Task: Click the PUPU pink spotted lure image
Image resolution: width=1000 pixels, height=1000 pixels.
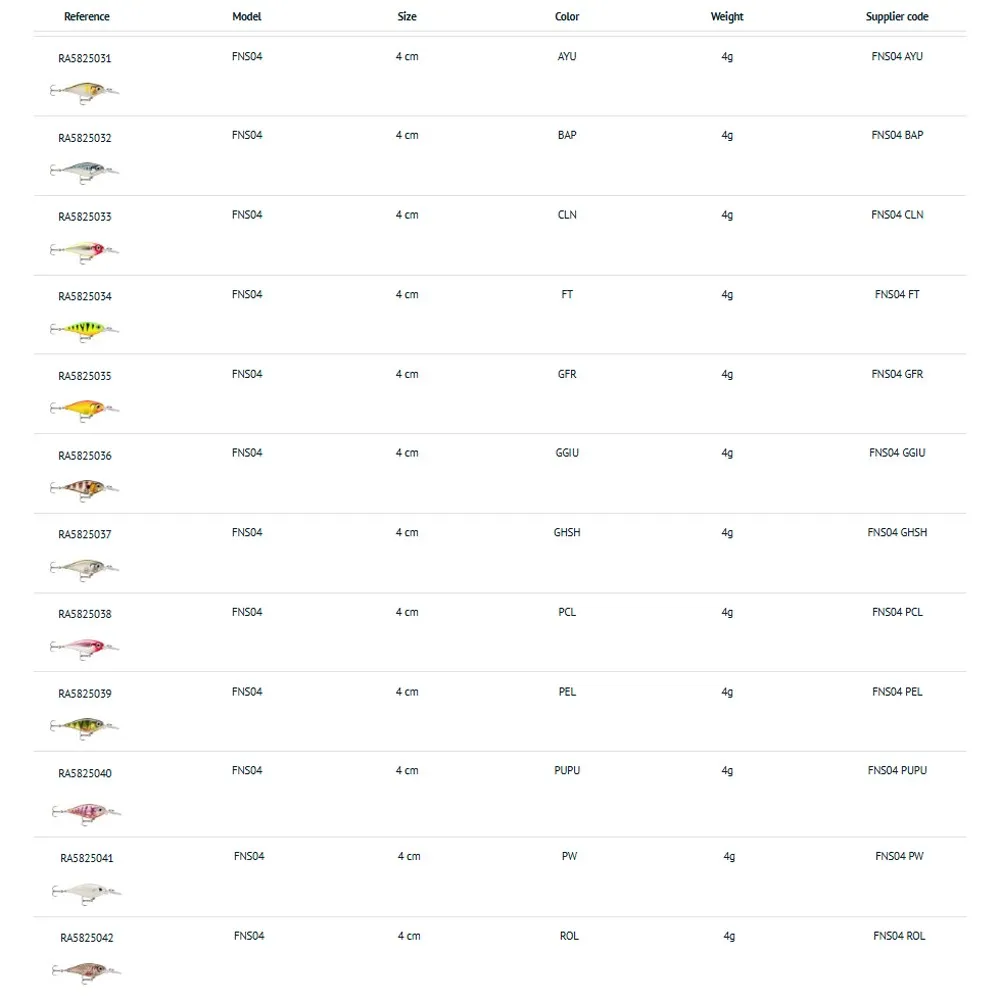Action: [86, 813]
